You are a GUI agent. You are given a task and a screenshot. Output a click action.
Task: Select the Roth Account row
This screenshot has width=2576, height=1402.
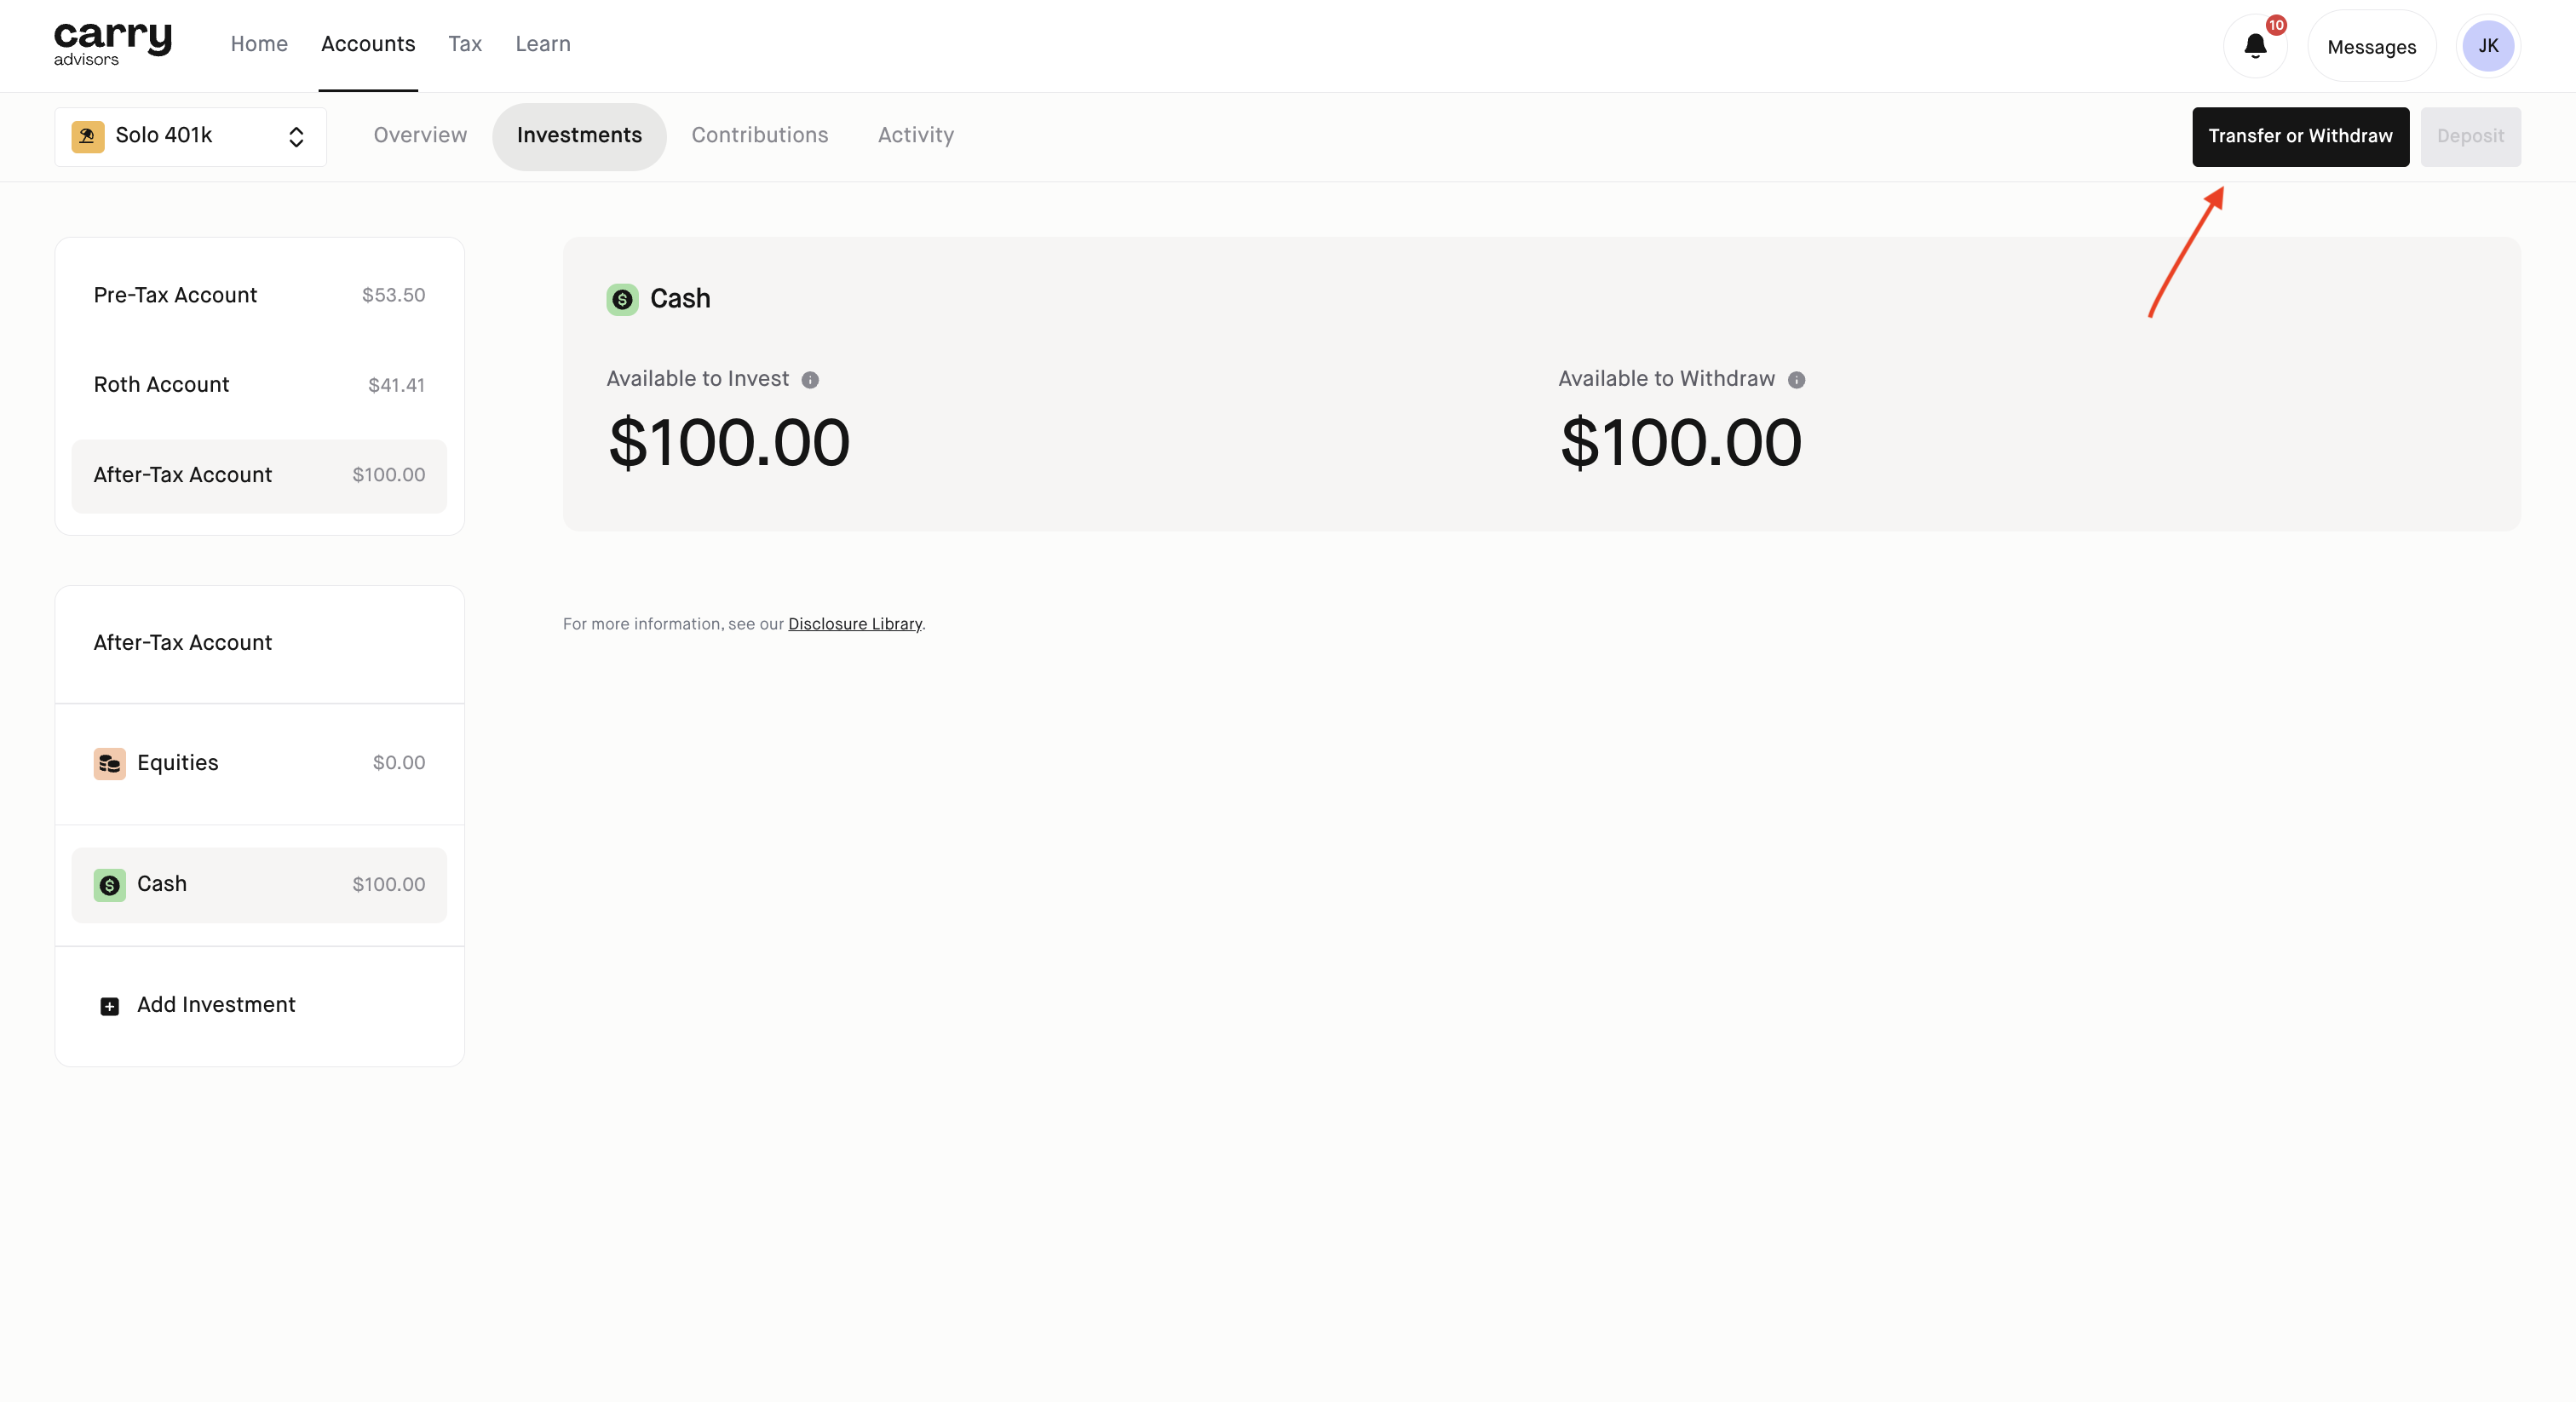pos(259,385)
